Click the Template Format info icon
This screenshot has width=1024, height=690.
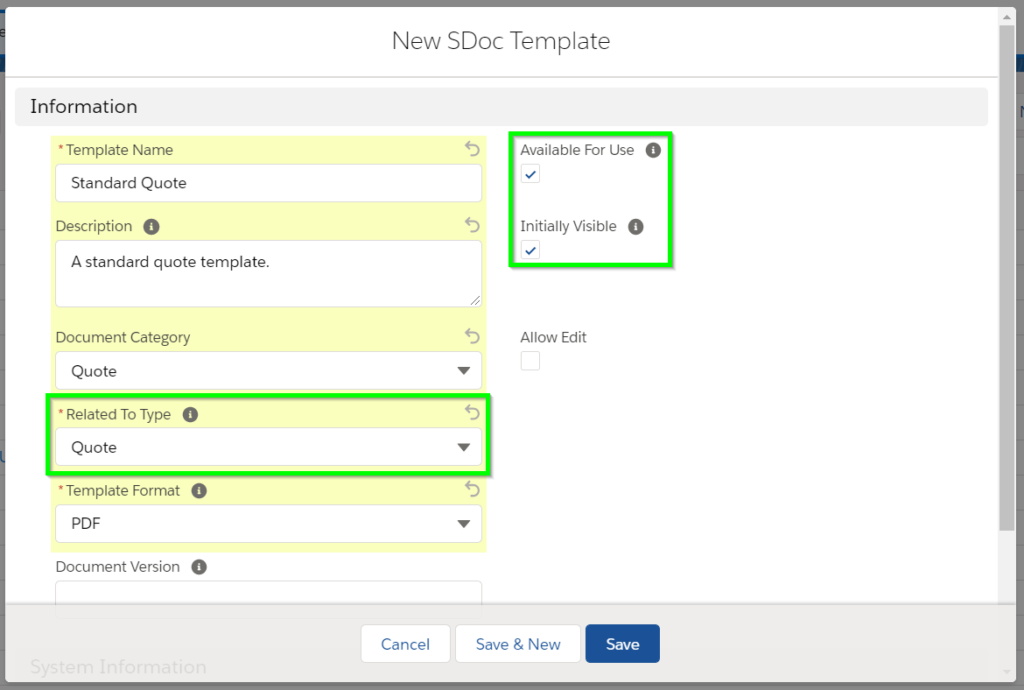point(199,490)
